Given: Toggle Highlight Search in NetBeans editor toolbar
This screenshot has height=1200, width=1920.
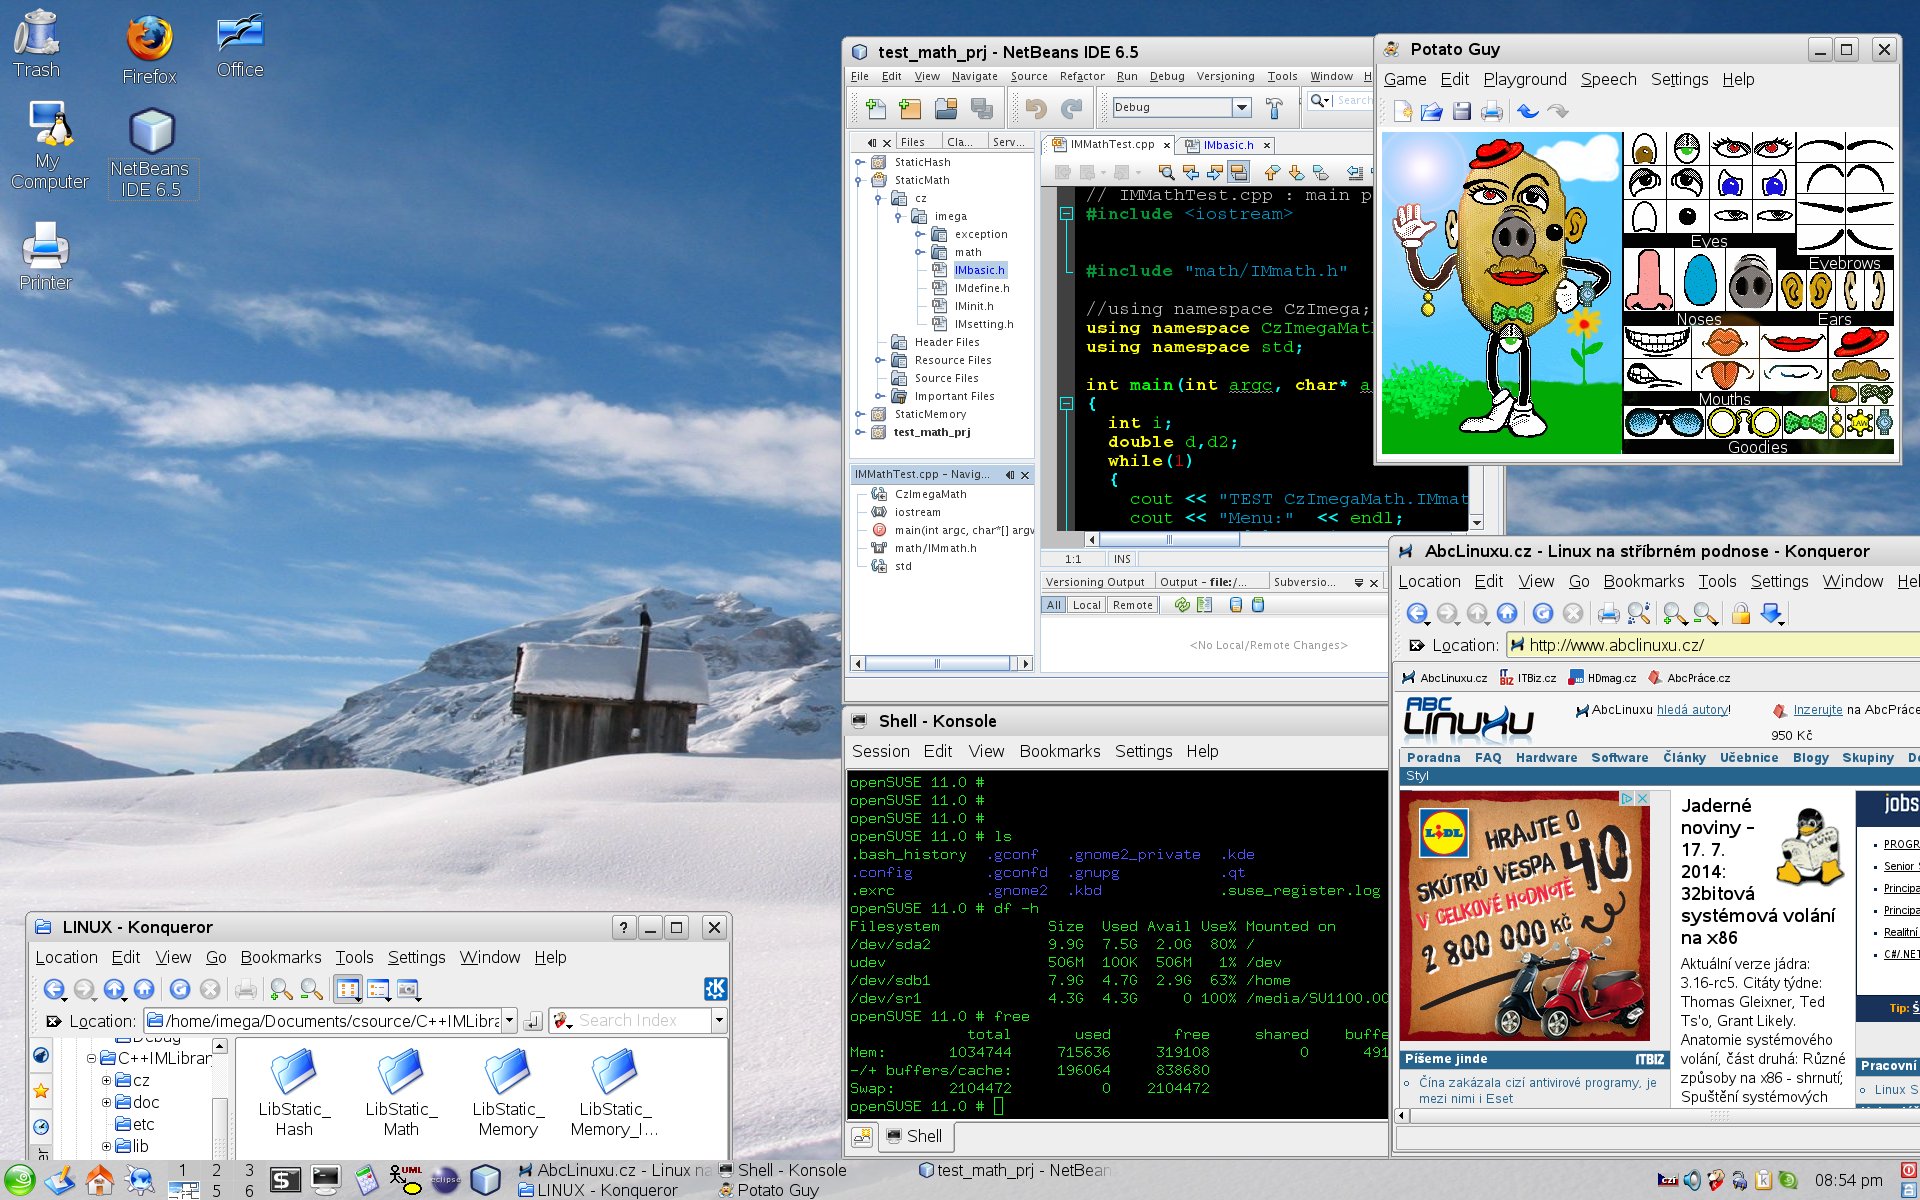Looking at the screenshot, I should (1238, 172).
